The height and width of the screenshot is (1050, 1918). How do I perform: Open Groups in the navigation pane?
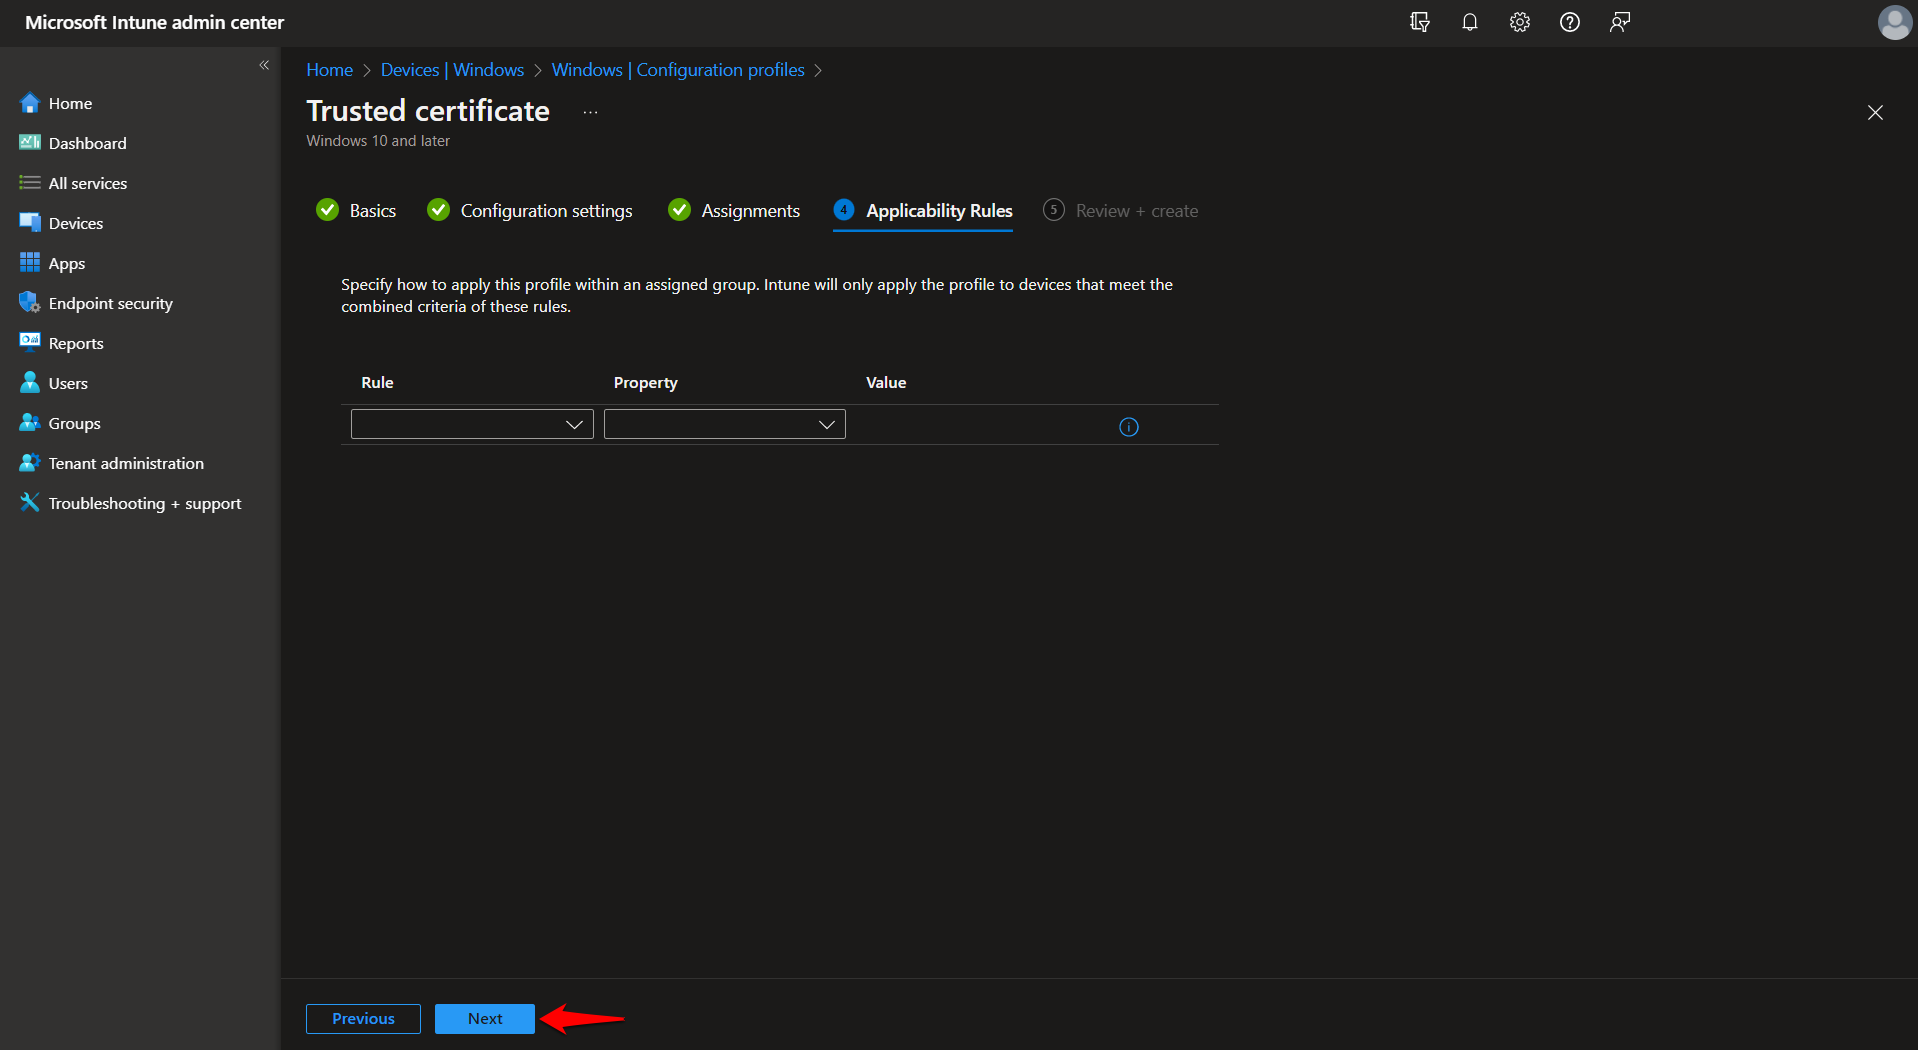(x=72, y=423)
